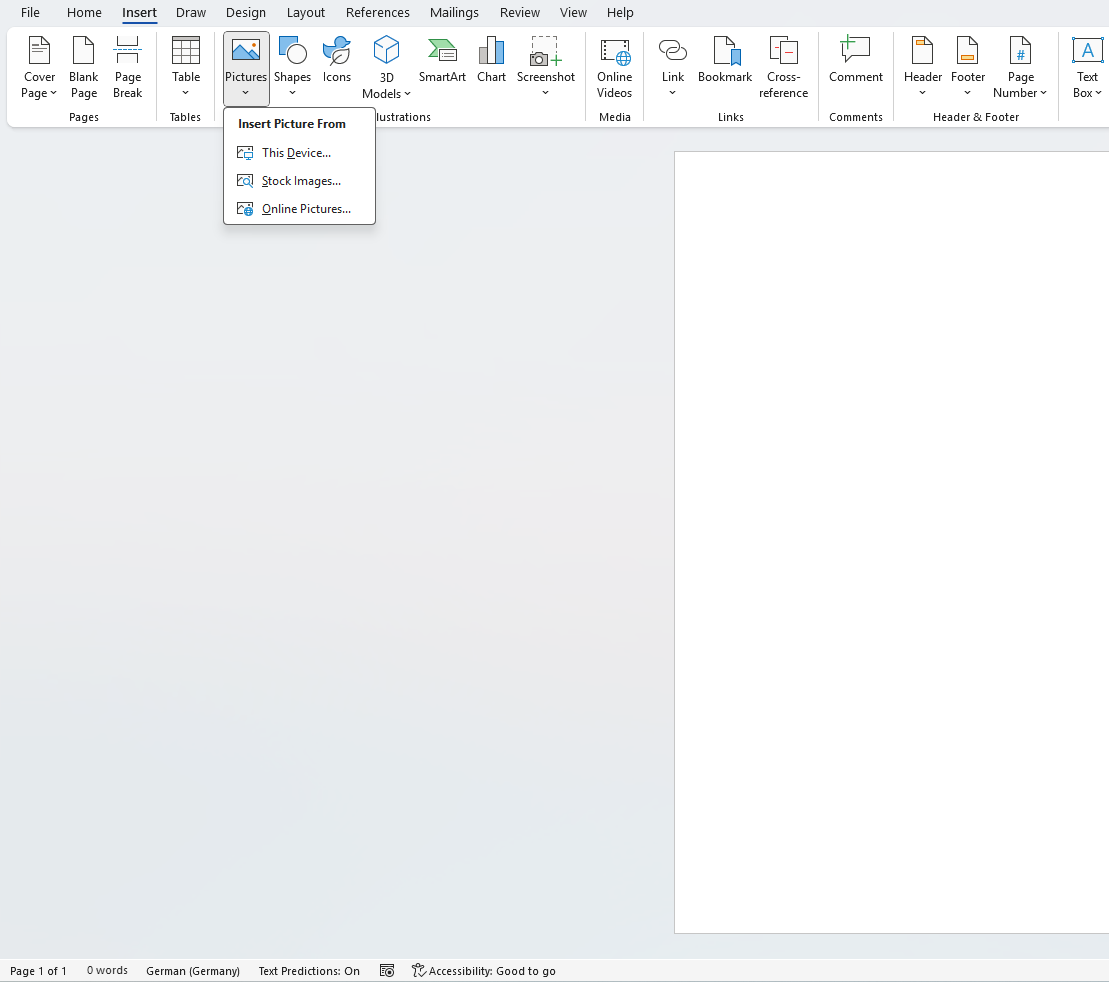The height and width of the screenshot is (982, 1109).
Task: Expand the Shapes dropdown arrow
Action: (292, 93)
